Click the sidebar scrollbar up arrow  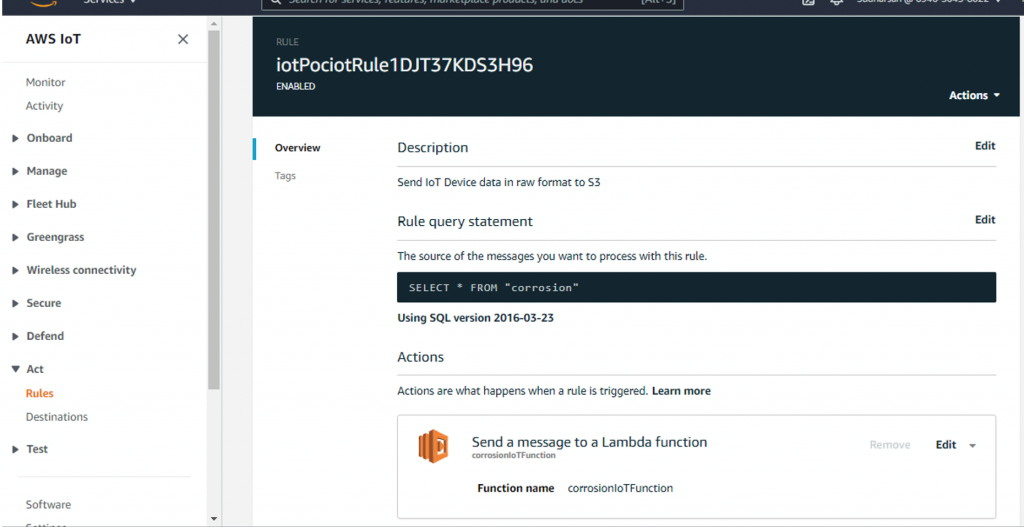[x=214, y=24]
